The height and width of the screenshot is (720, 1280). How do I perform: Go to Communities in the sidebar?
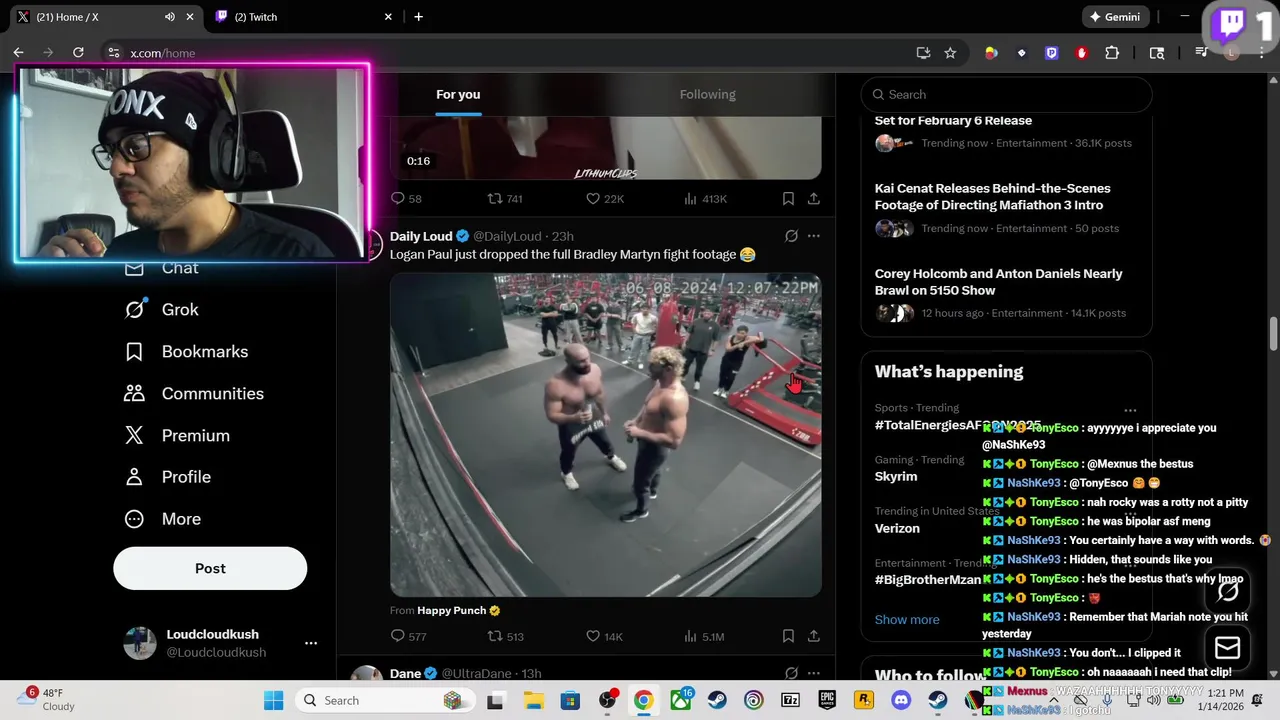point(194,394)
